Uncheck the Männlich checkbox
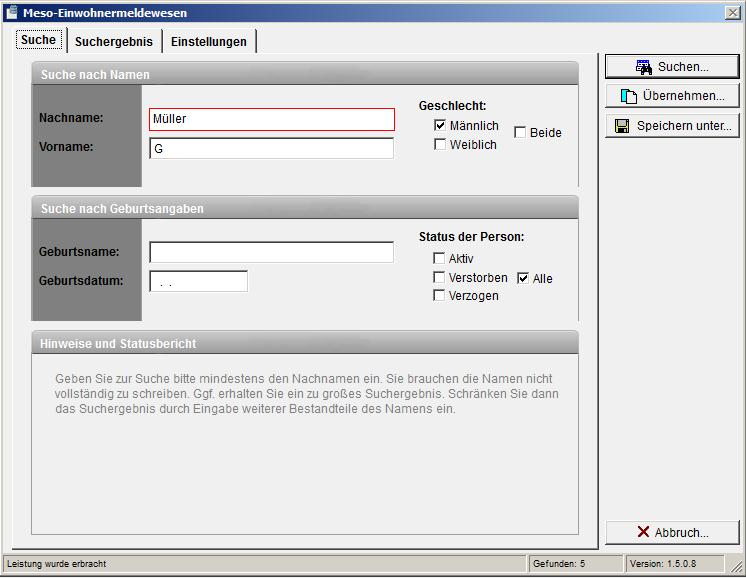The height and width of the screenshot is (578, 746). pos(440,126)
